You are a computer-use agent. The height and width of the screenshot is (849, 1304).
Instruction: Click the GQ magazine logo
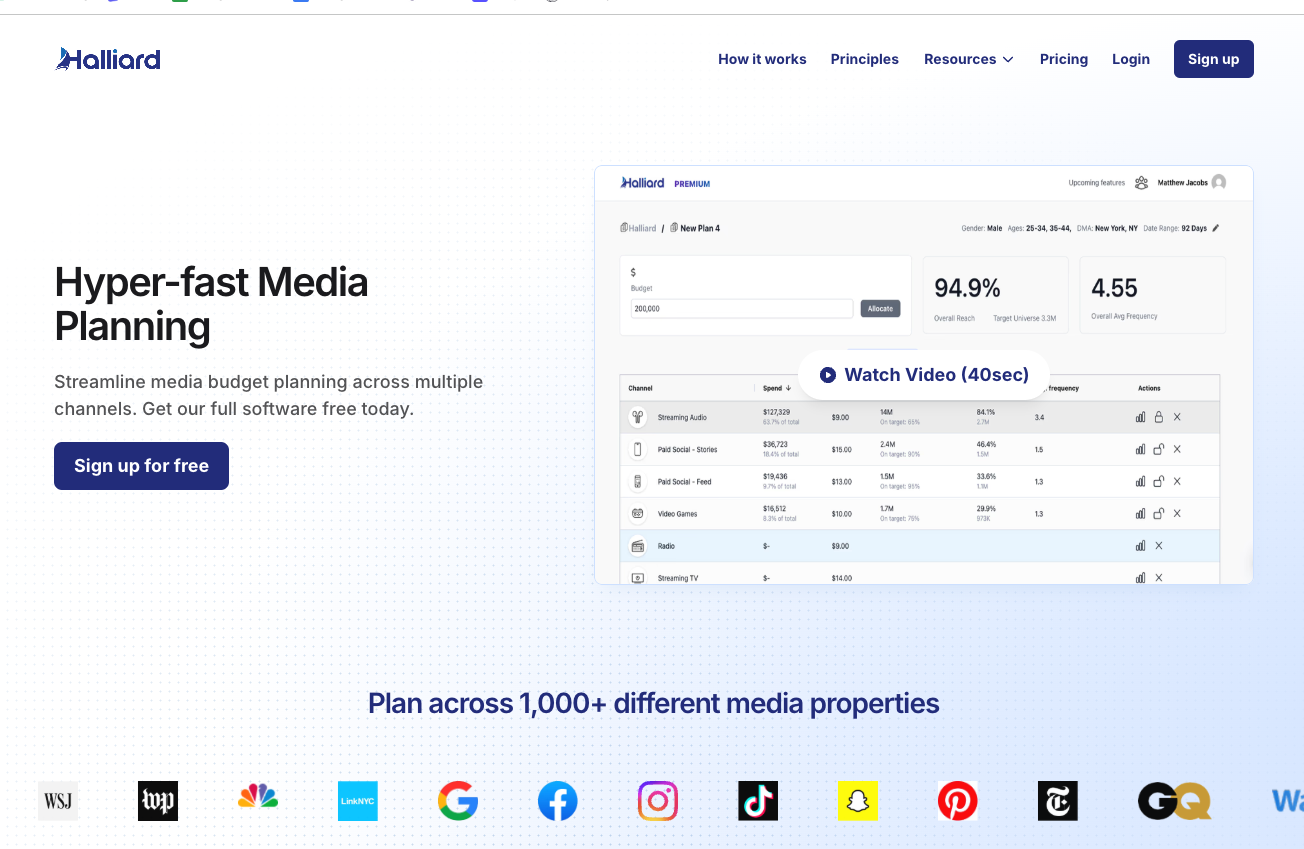click(1175, 801)
